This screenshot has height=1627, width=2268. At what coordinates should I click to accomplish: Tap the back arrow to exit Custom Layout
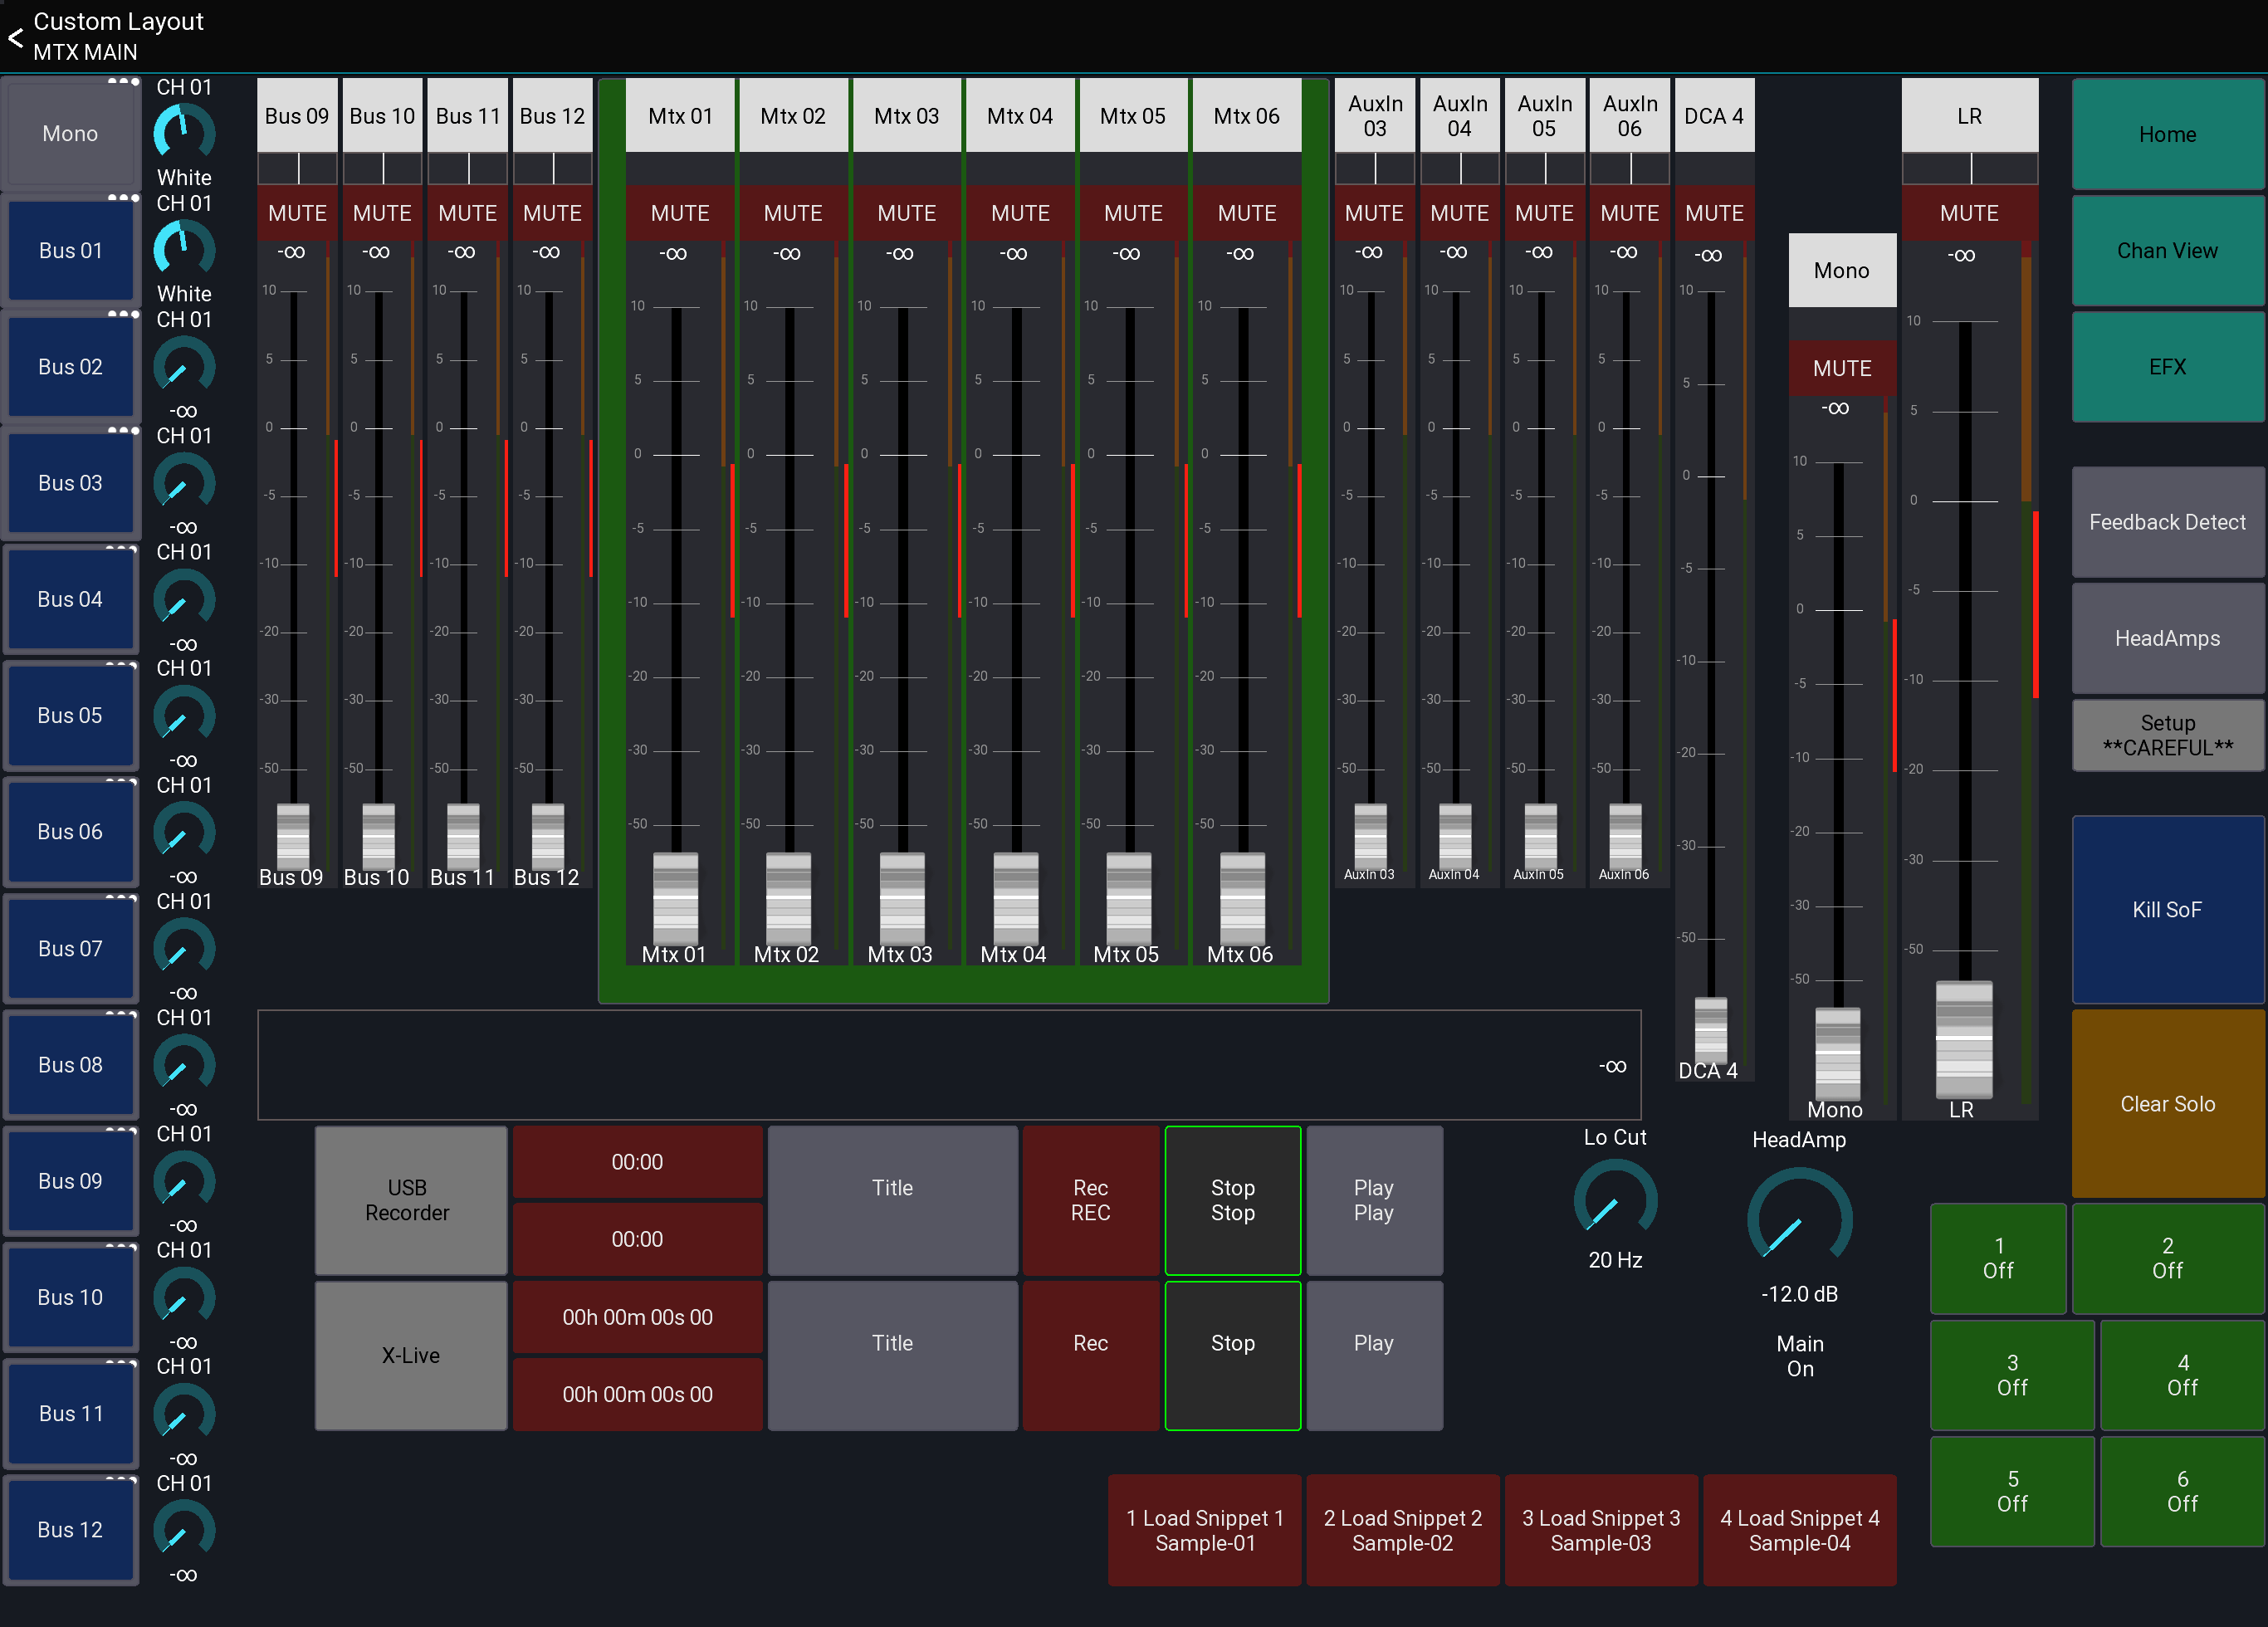tap(15, 38)
